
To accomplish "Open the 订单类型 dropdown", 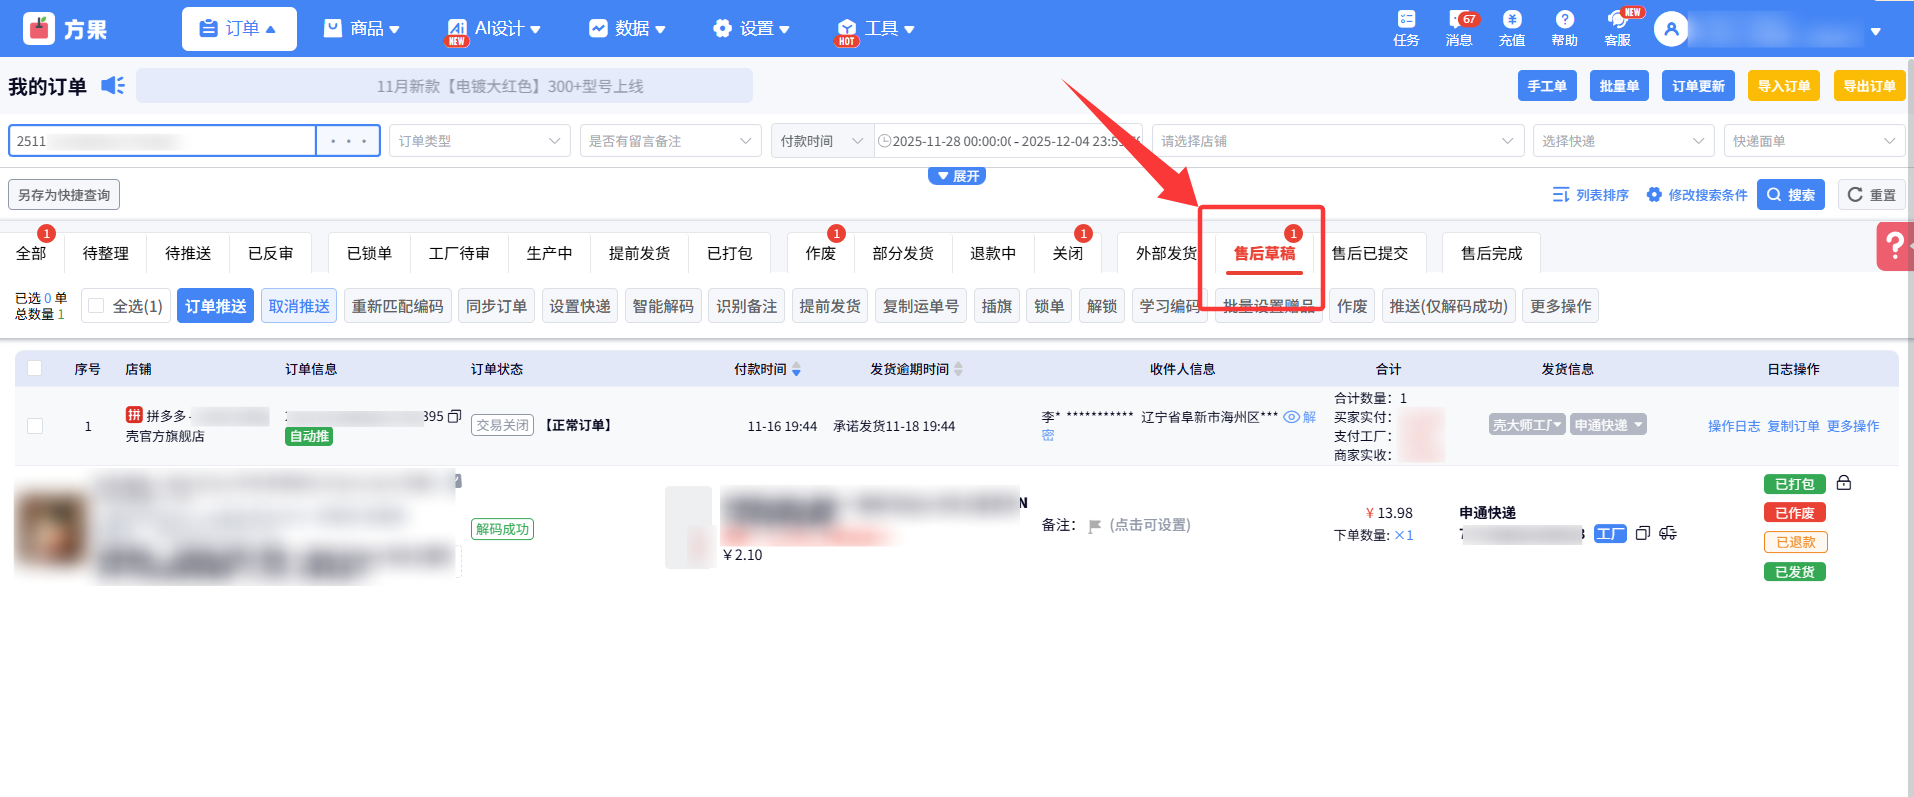I will [x=478, y=141].
